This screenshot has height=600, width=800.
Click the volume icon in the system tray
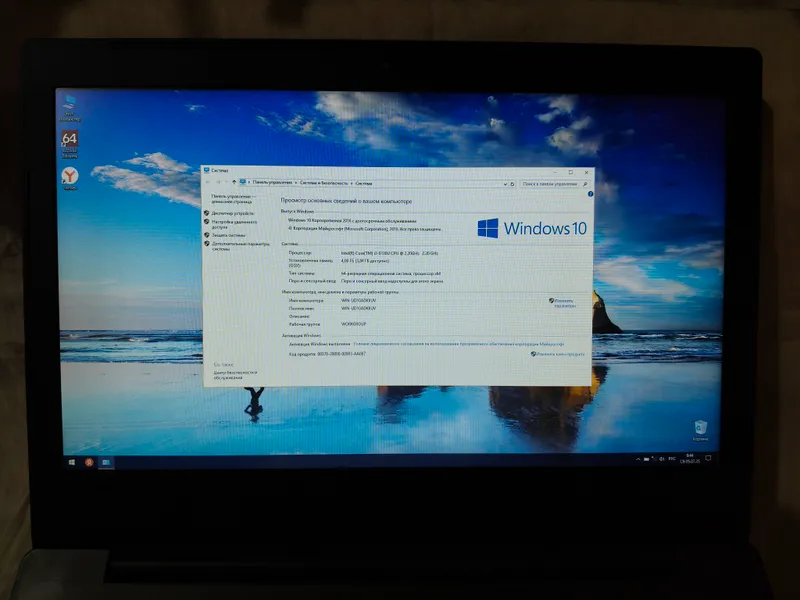click(x=662, y=459)
